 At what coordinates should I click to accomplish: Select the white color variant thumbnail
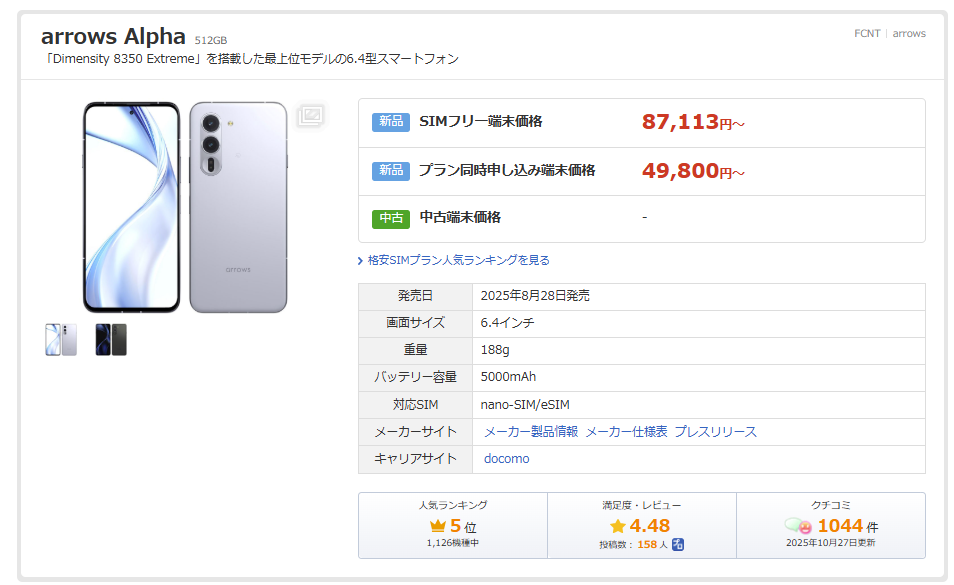(x=61, y=340)
